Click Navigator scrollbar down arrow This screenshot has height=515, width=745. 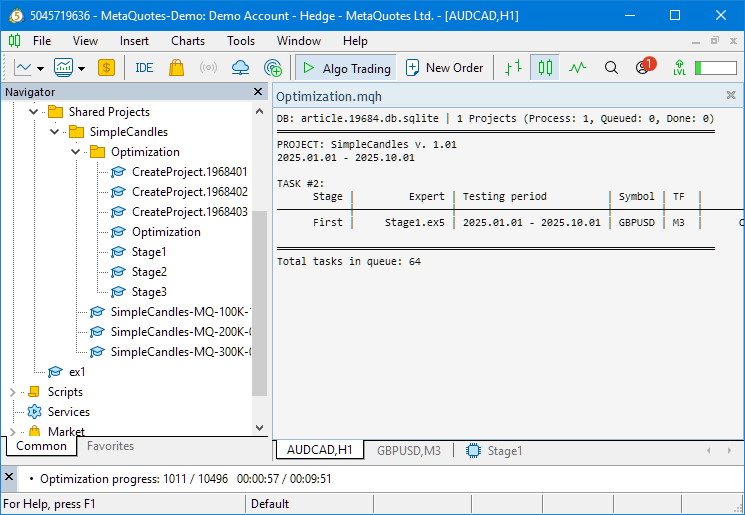[x=259, y=428]
